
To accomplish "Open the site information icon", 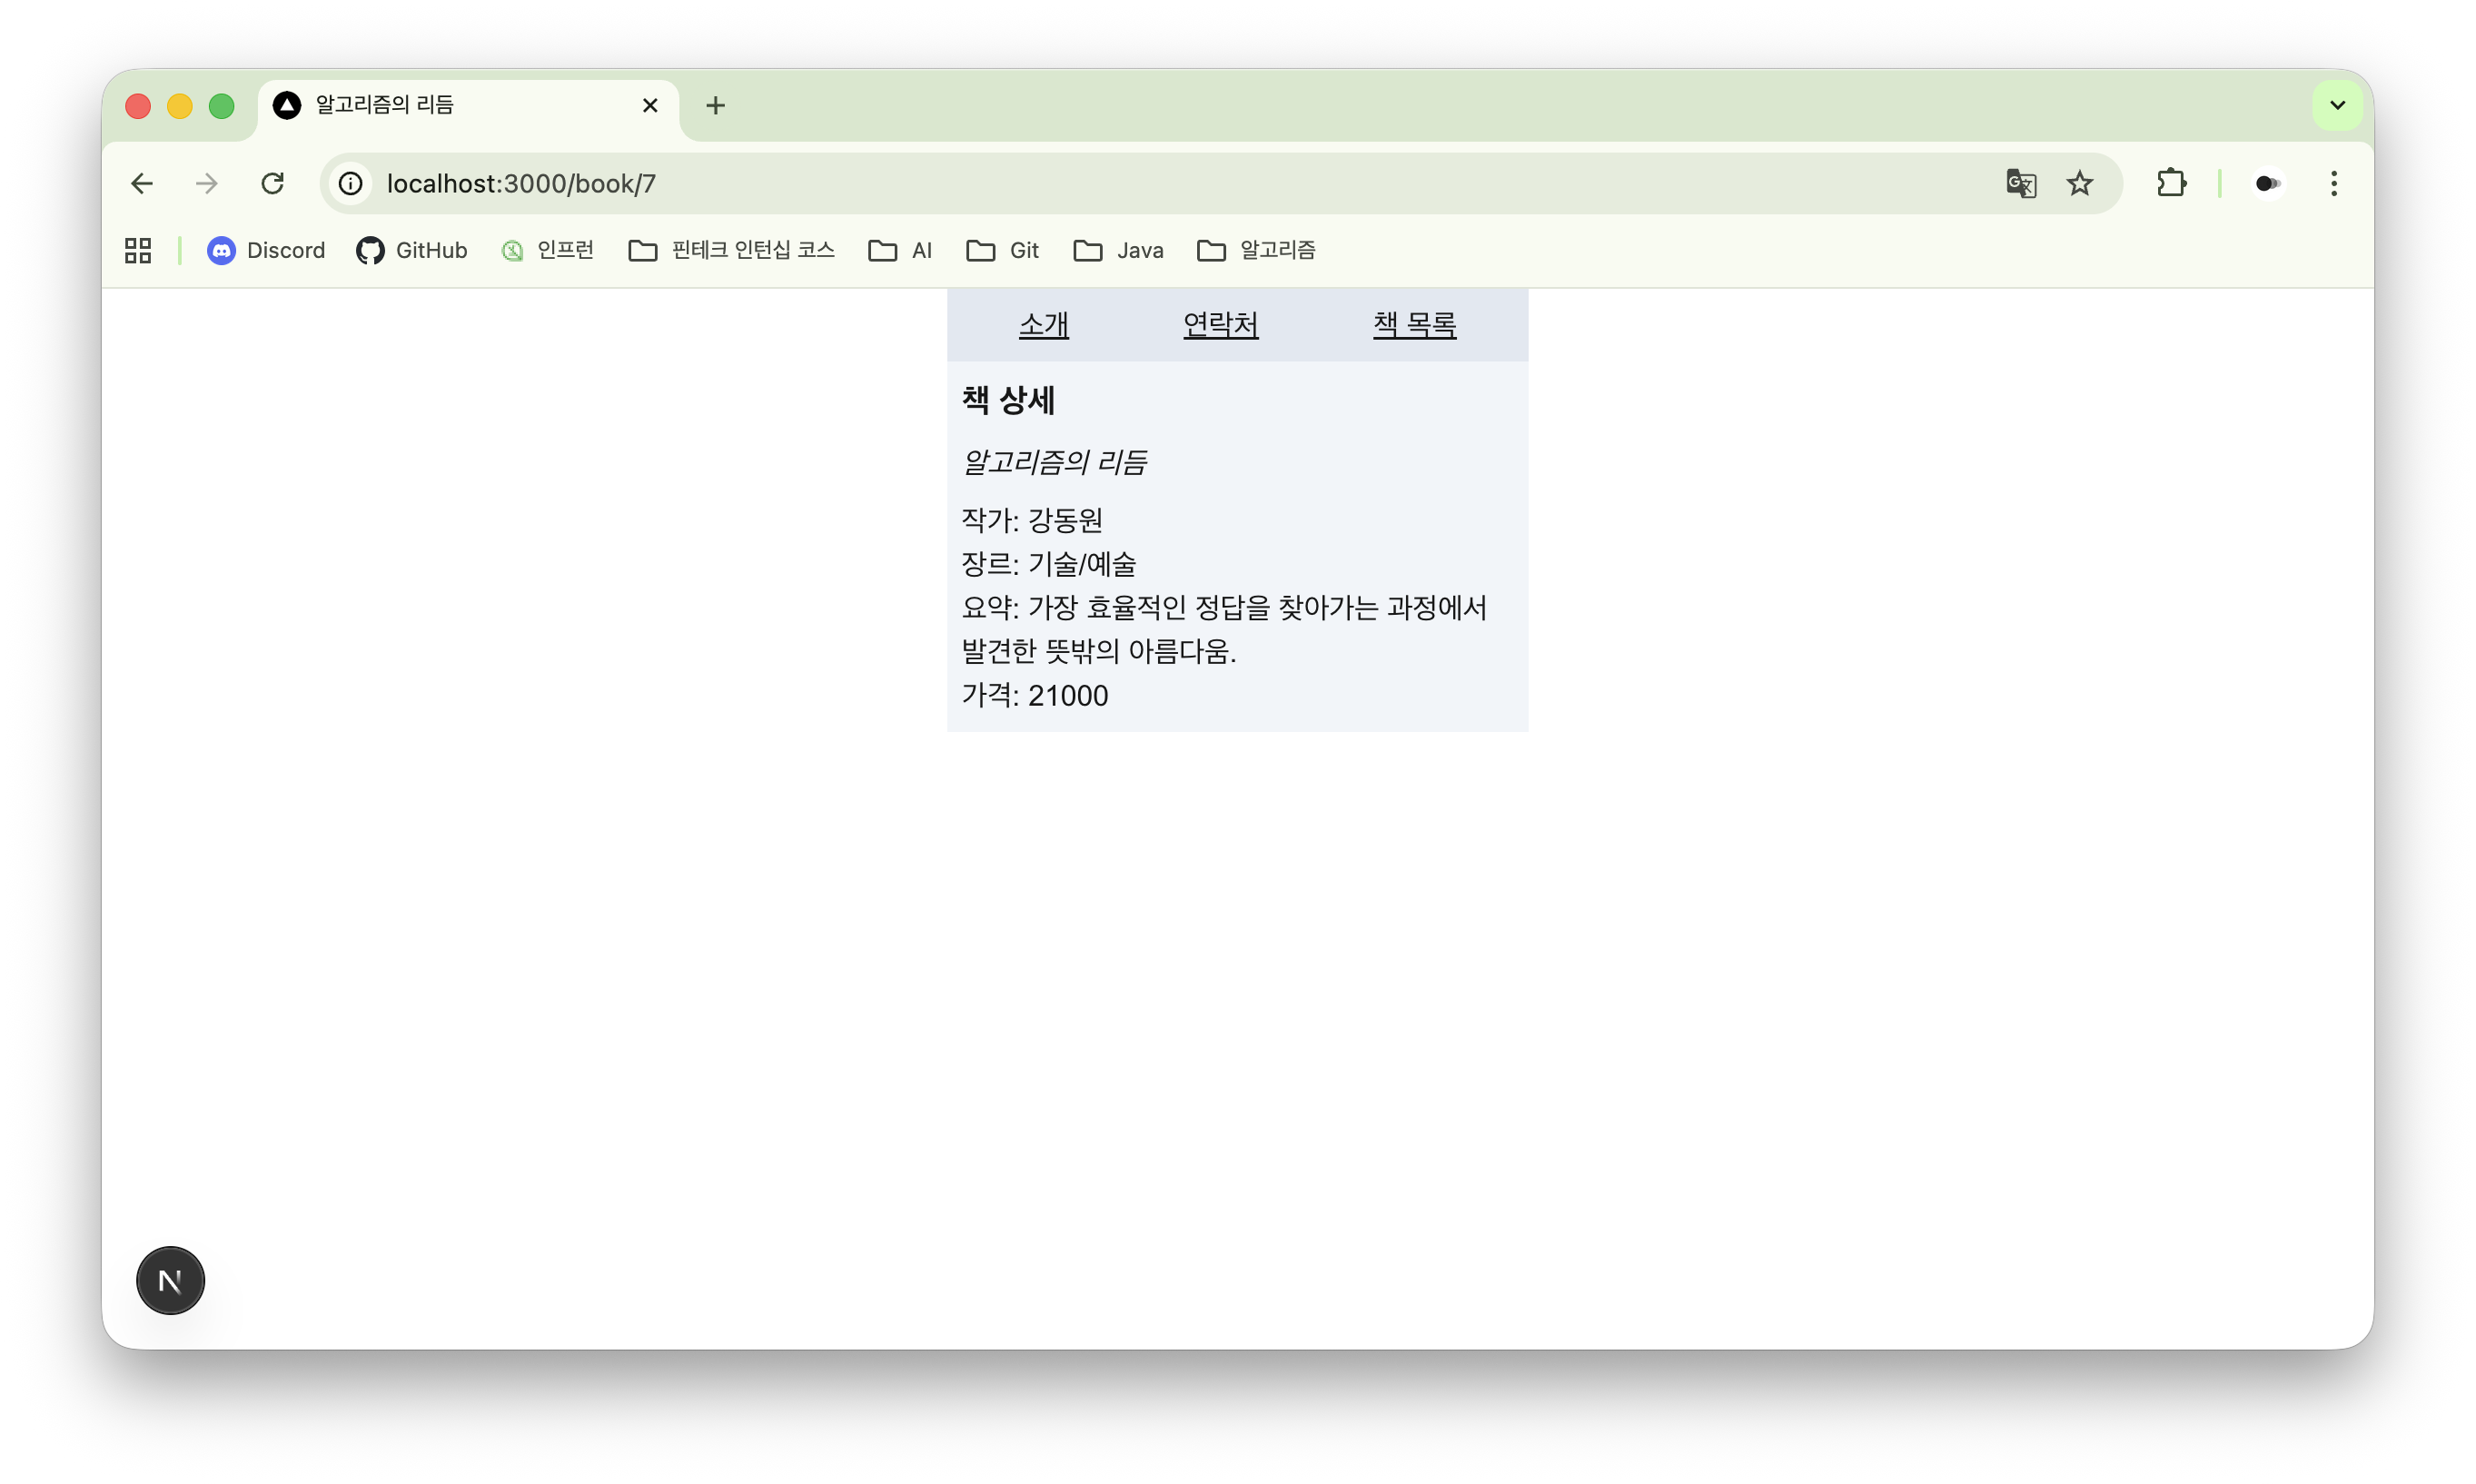I will (x=350, y=184).
